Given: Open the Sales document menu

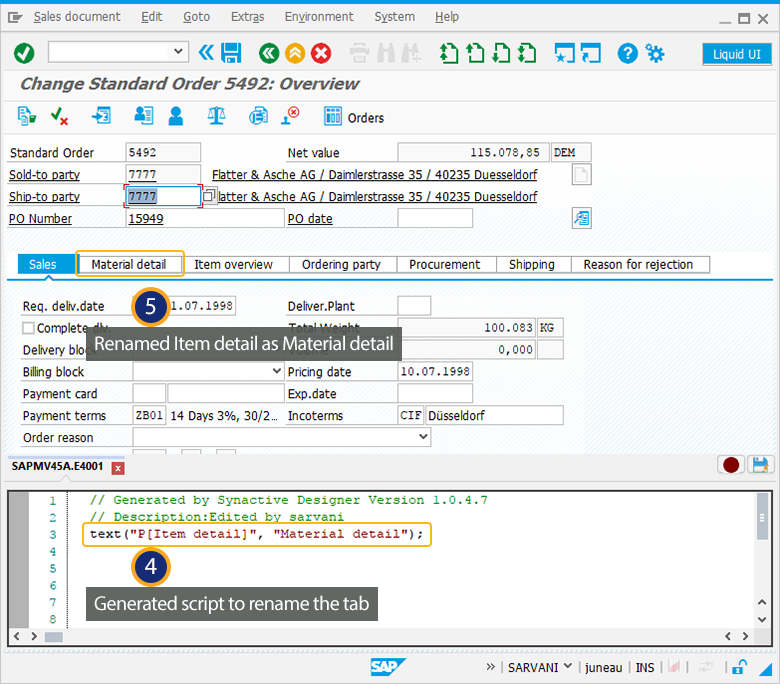Looking at the screenshot, I should 77,17.
